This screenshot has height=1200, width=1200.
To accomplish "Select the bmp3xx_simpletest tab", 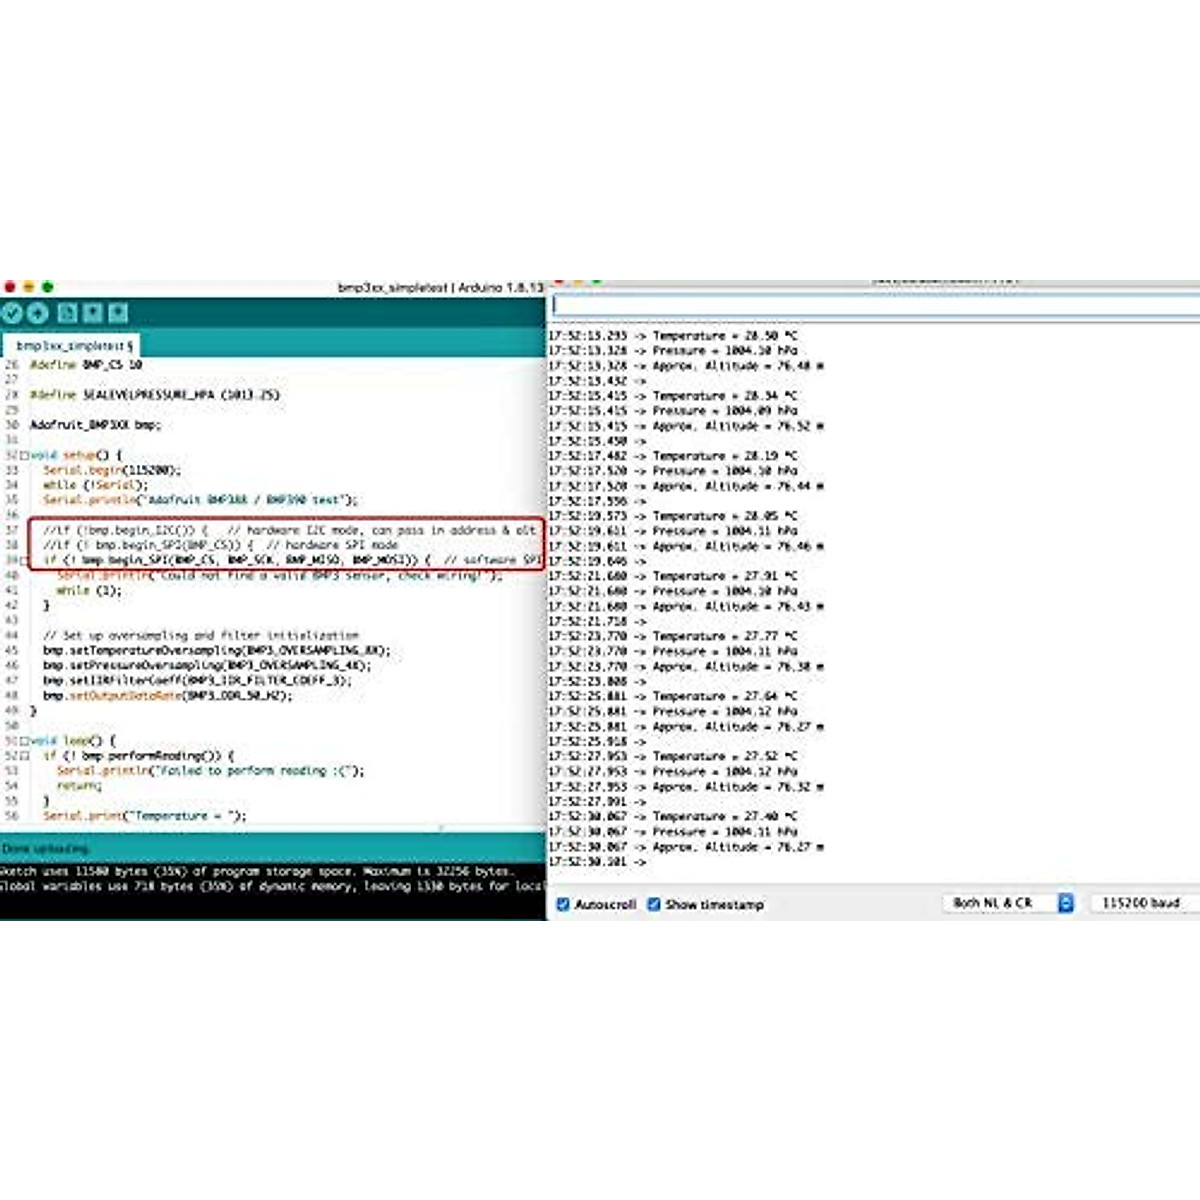I will pyautogui.click(x=70, y=345).
